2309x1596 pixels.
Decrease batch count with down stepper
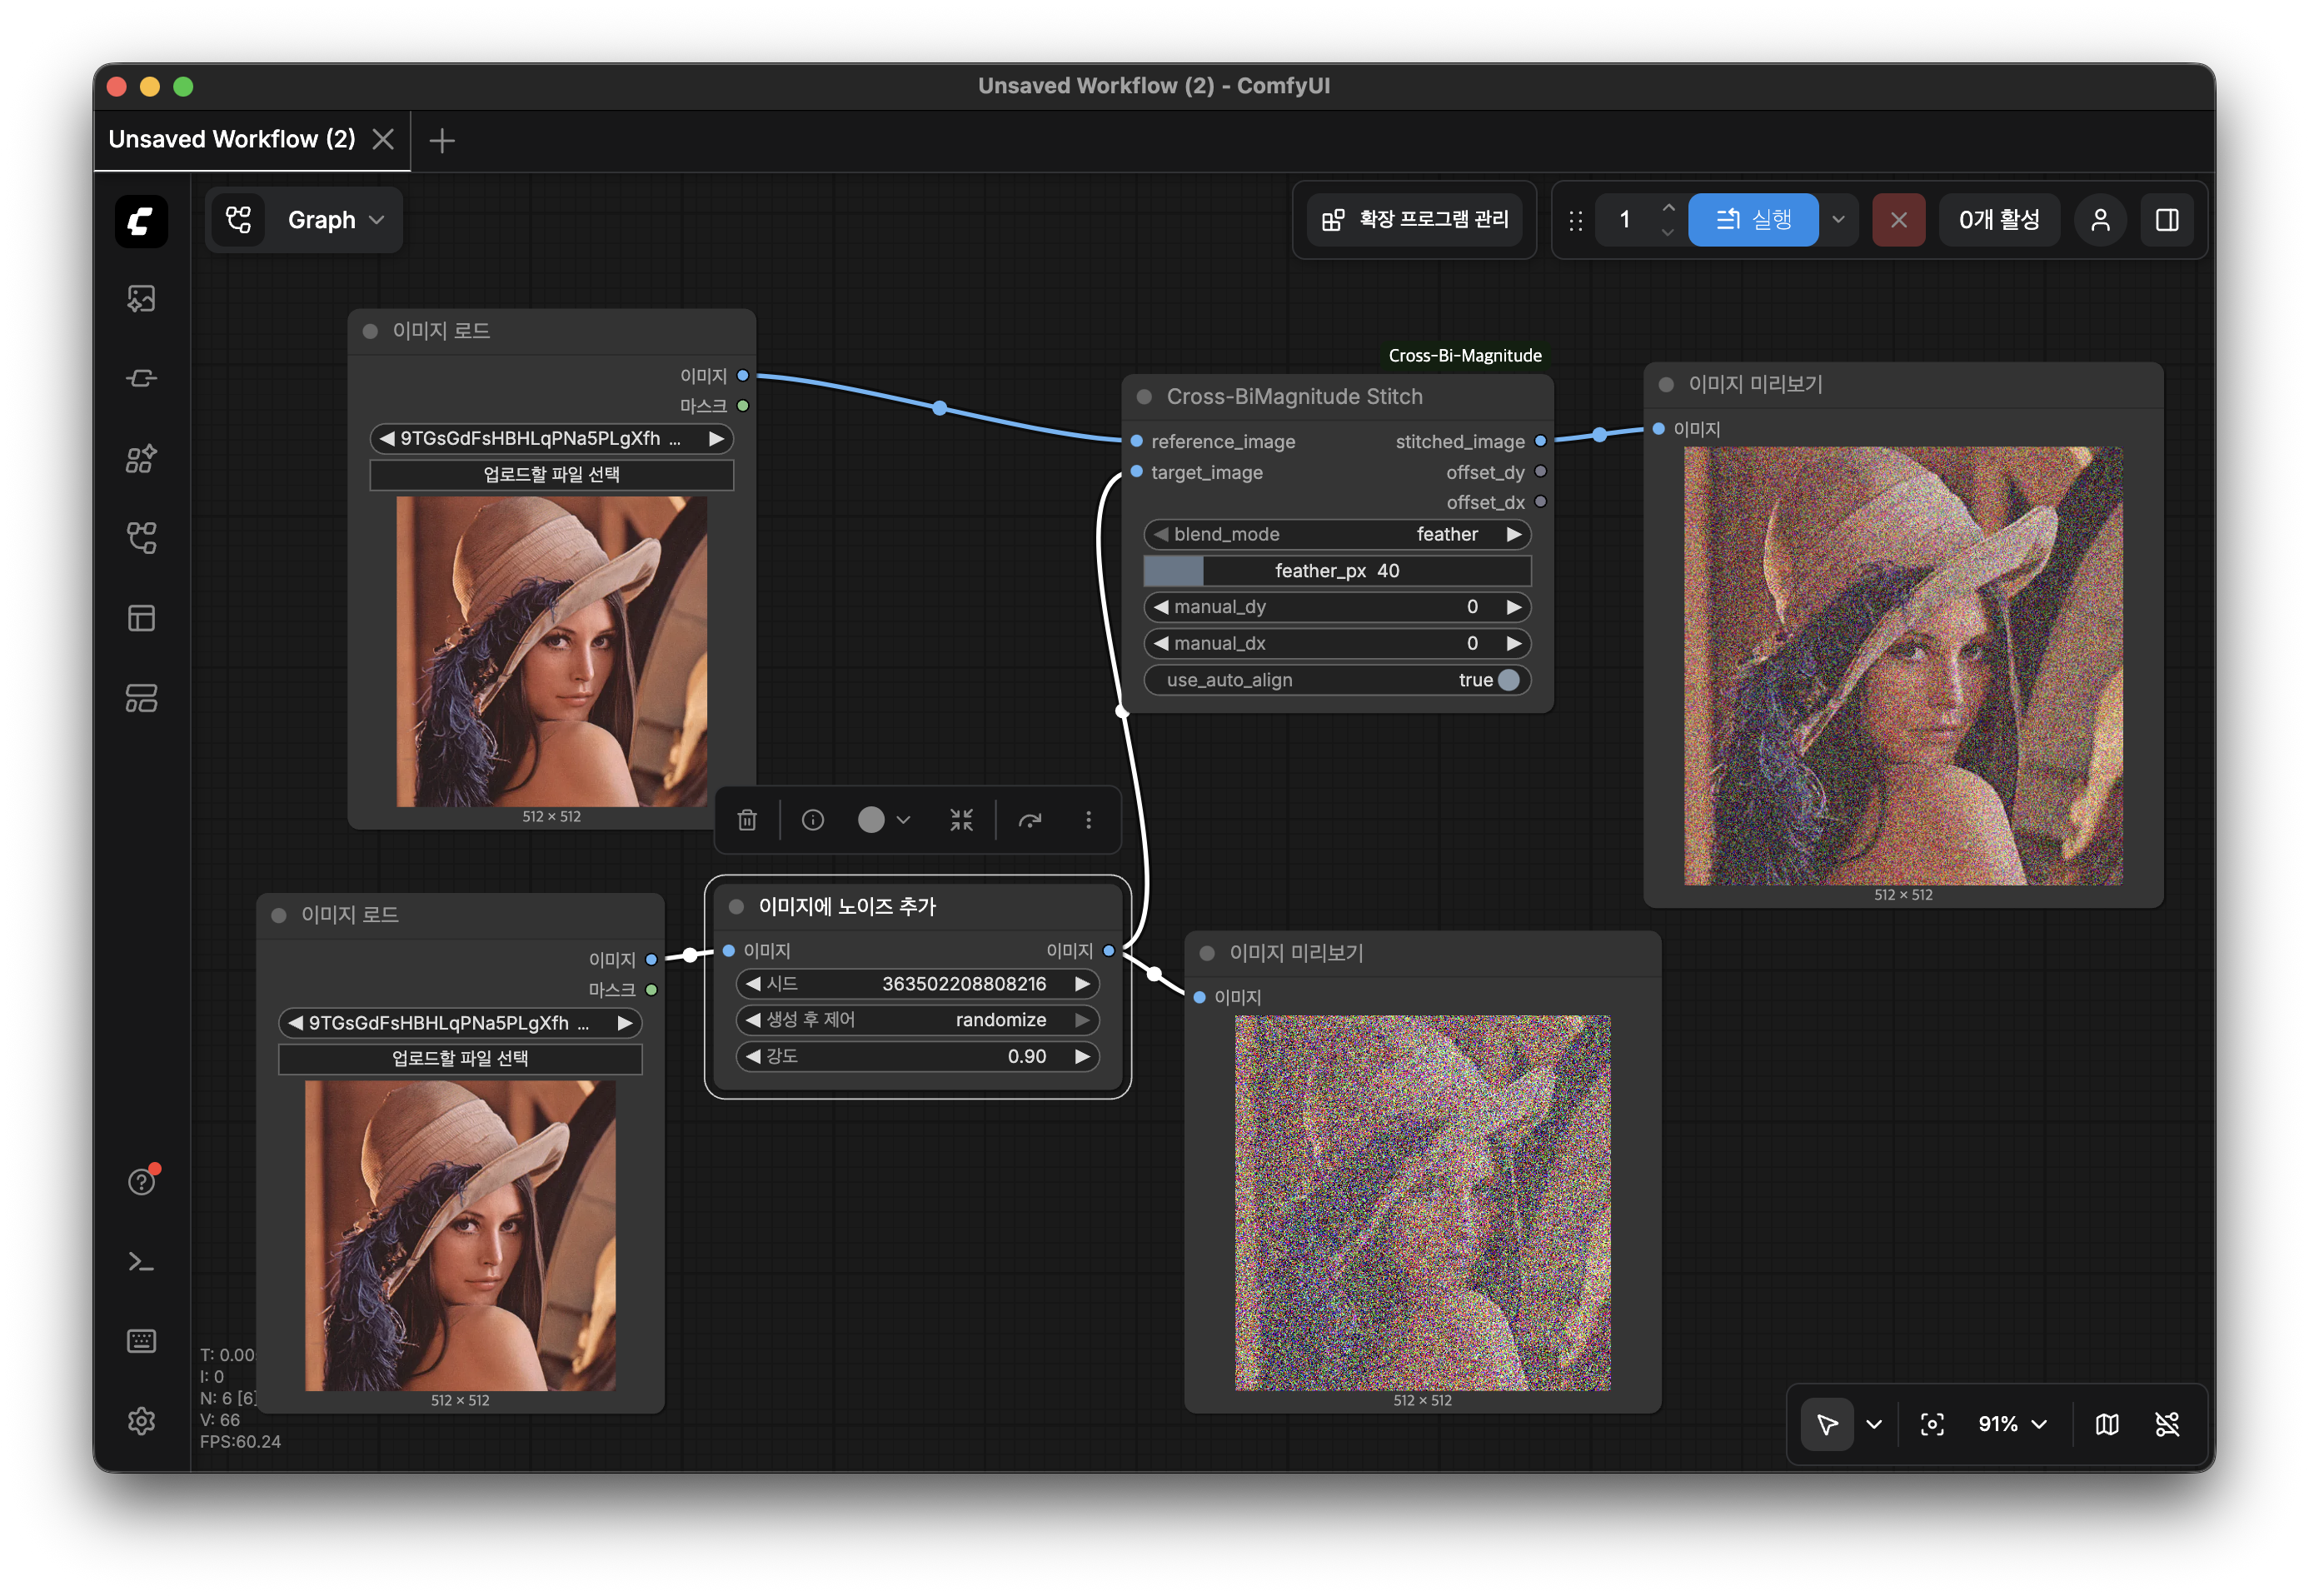pos(1668,232)
